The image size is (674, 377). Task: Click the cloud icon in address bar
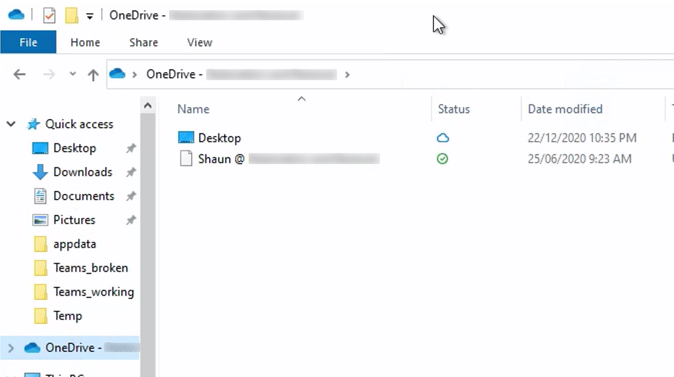tap(117, 74)
